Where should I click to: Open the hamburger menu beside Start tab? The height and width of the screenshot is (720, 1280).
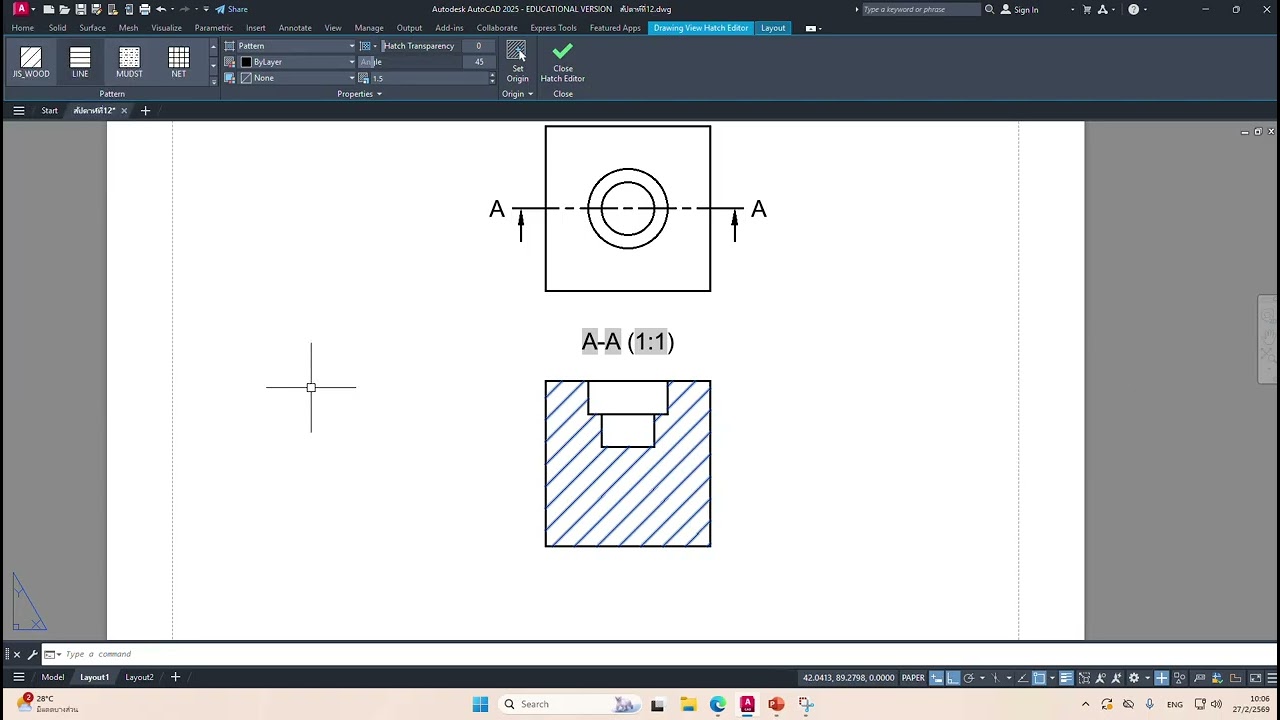(x=18, y=110)
